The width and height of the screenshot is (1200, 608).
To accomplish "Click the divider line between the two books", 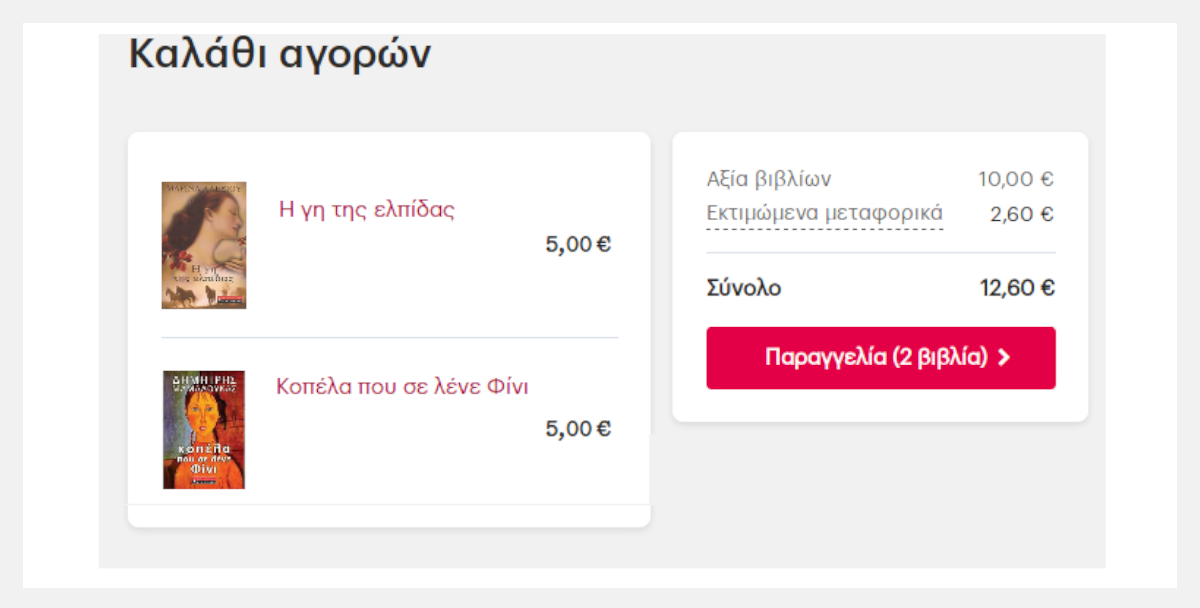I will point(390,338).
